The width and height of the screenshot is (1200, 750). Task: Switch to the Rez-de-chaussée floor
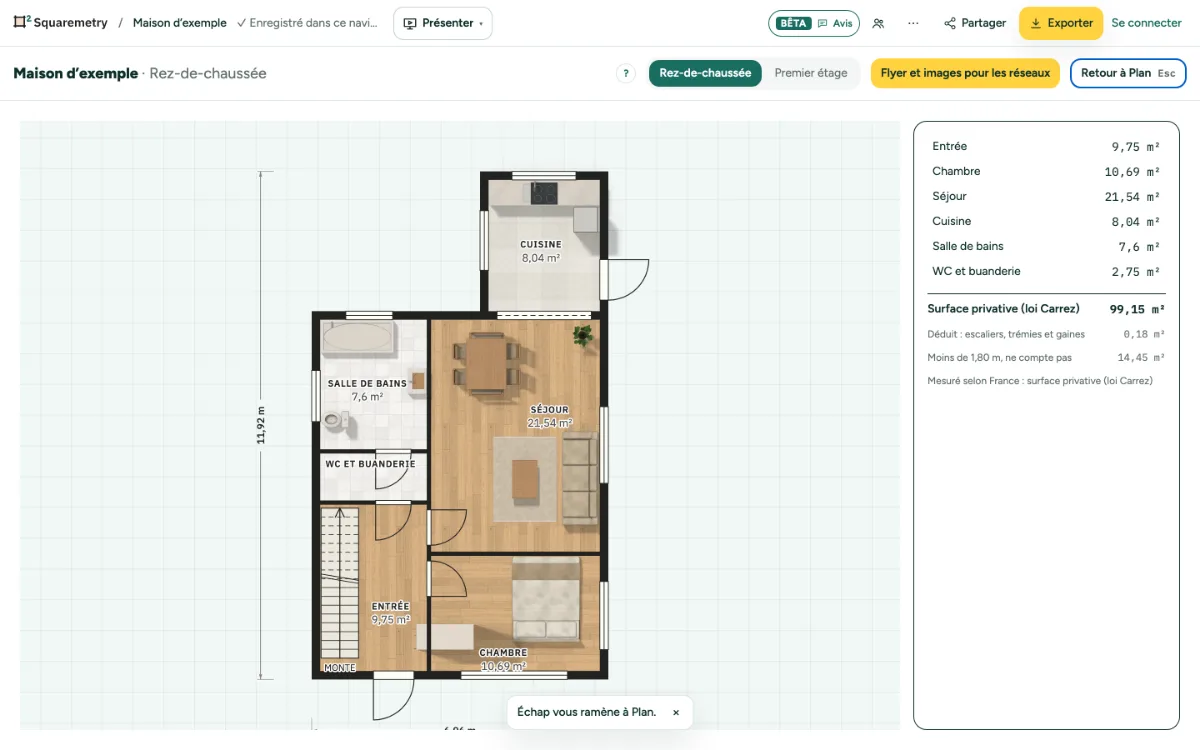coord(705,73)
